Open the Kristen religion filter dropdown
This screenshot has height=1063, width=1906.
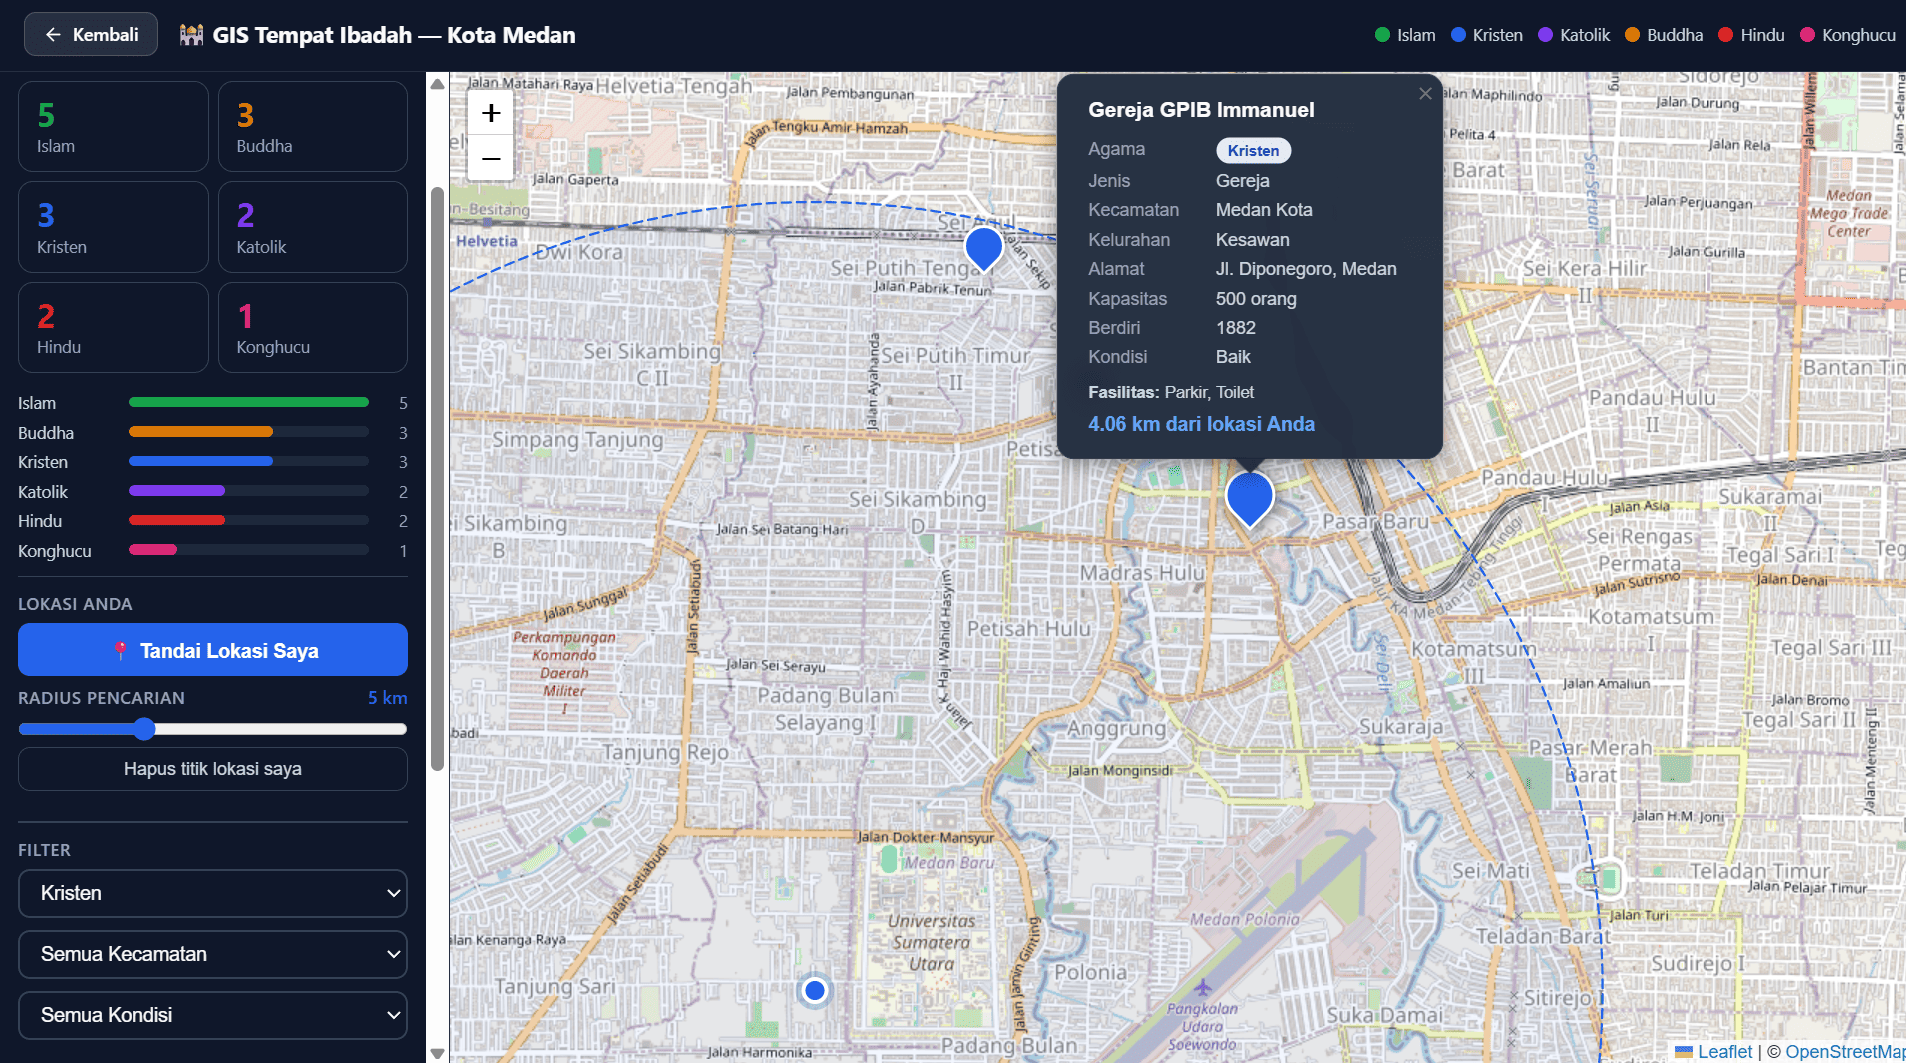213,893
